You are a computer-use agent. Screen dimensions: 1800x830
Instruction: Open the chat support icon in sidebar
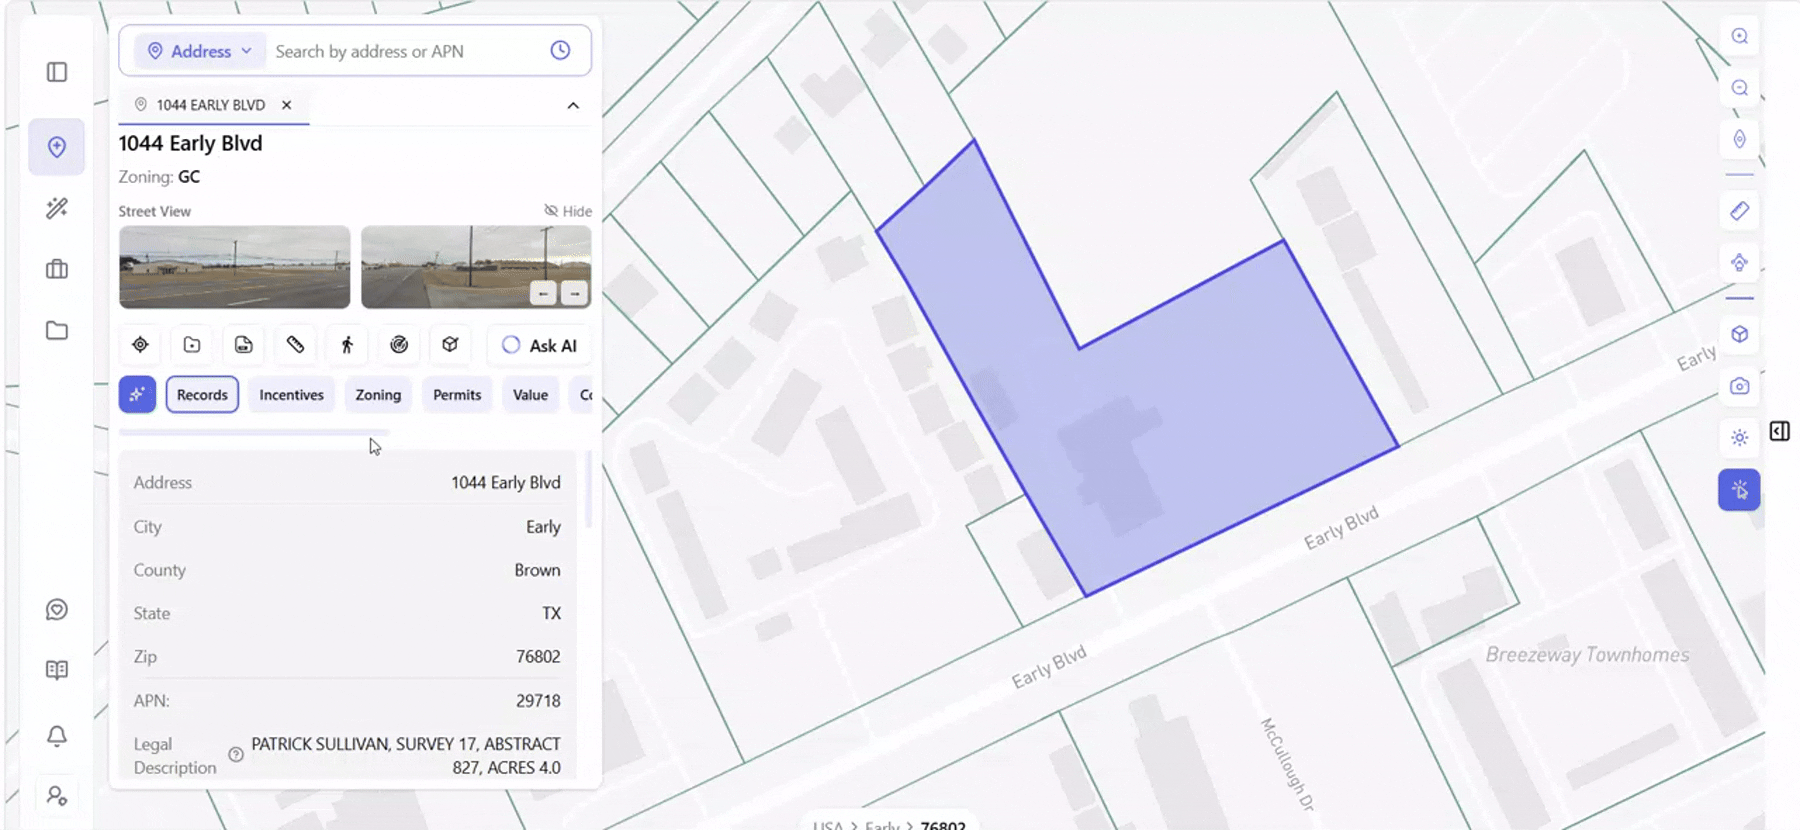click(57, 610)
